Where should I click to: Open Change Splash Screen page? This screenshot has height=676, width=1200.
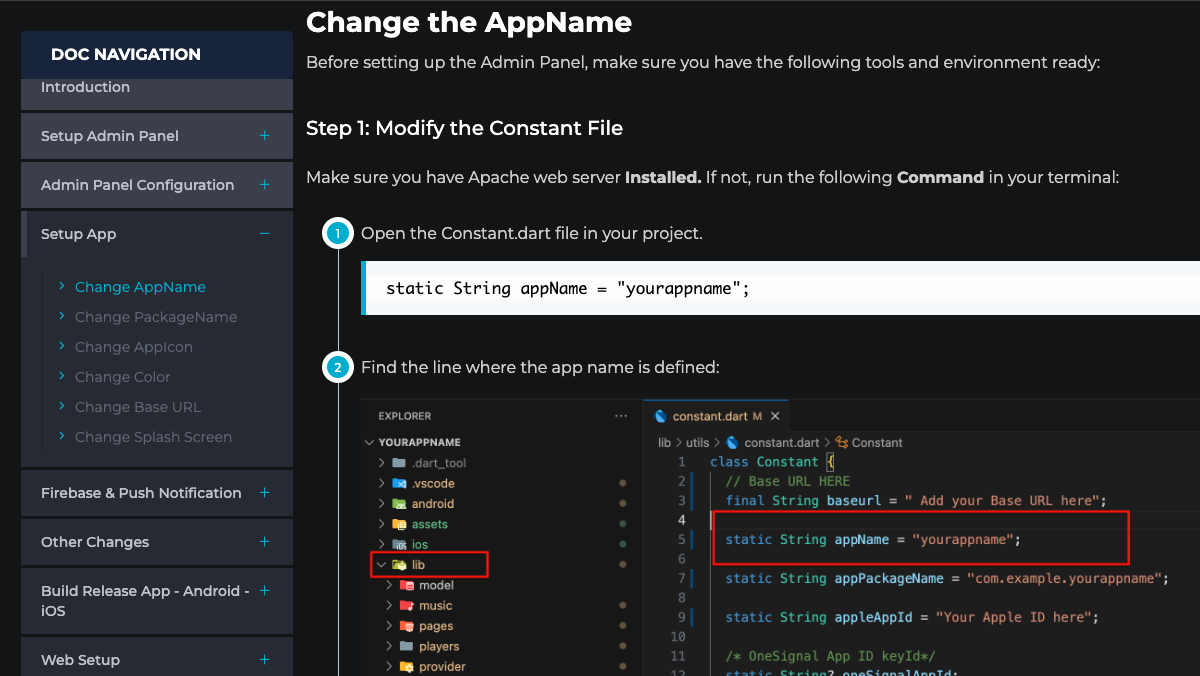pyautogui.click(x=153, y=437)
